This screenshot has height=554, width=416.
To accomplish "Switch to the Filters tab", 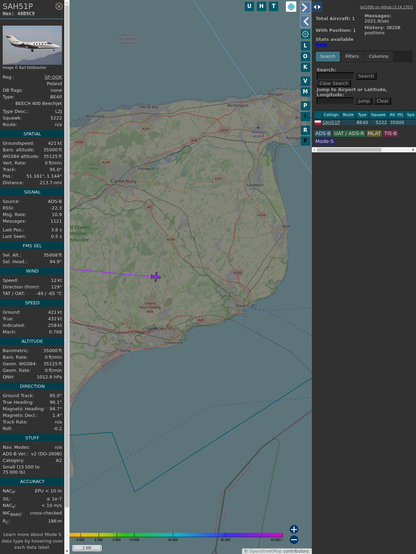I will tap(352, 56).
